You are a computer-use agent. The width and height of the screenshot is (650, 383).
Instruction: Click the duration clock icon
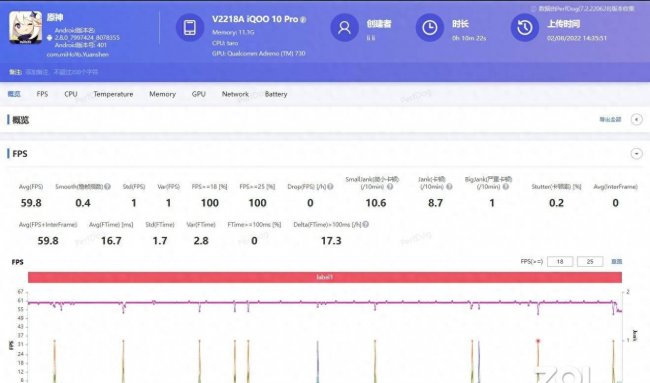pyautogui.click(x=429, y=28)
